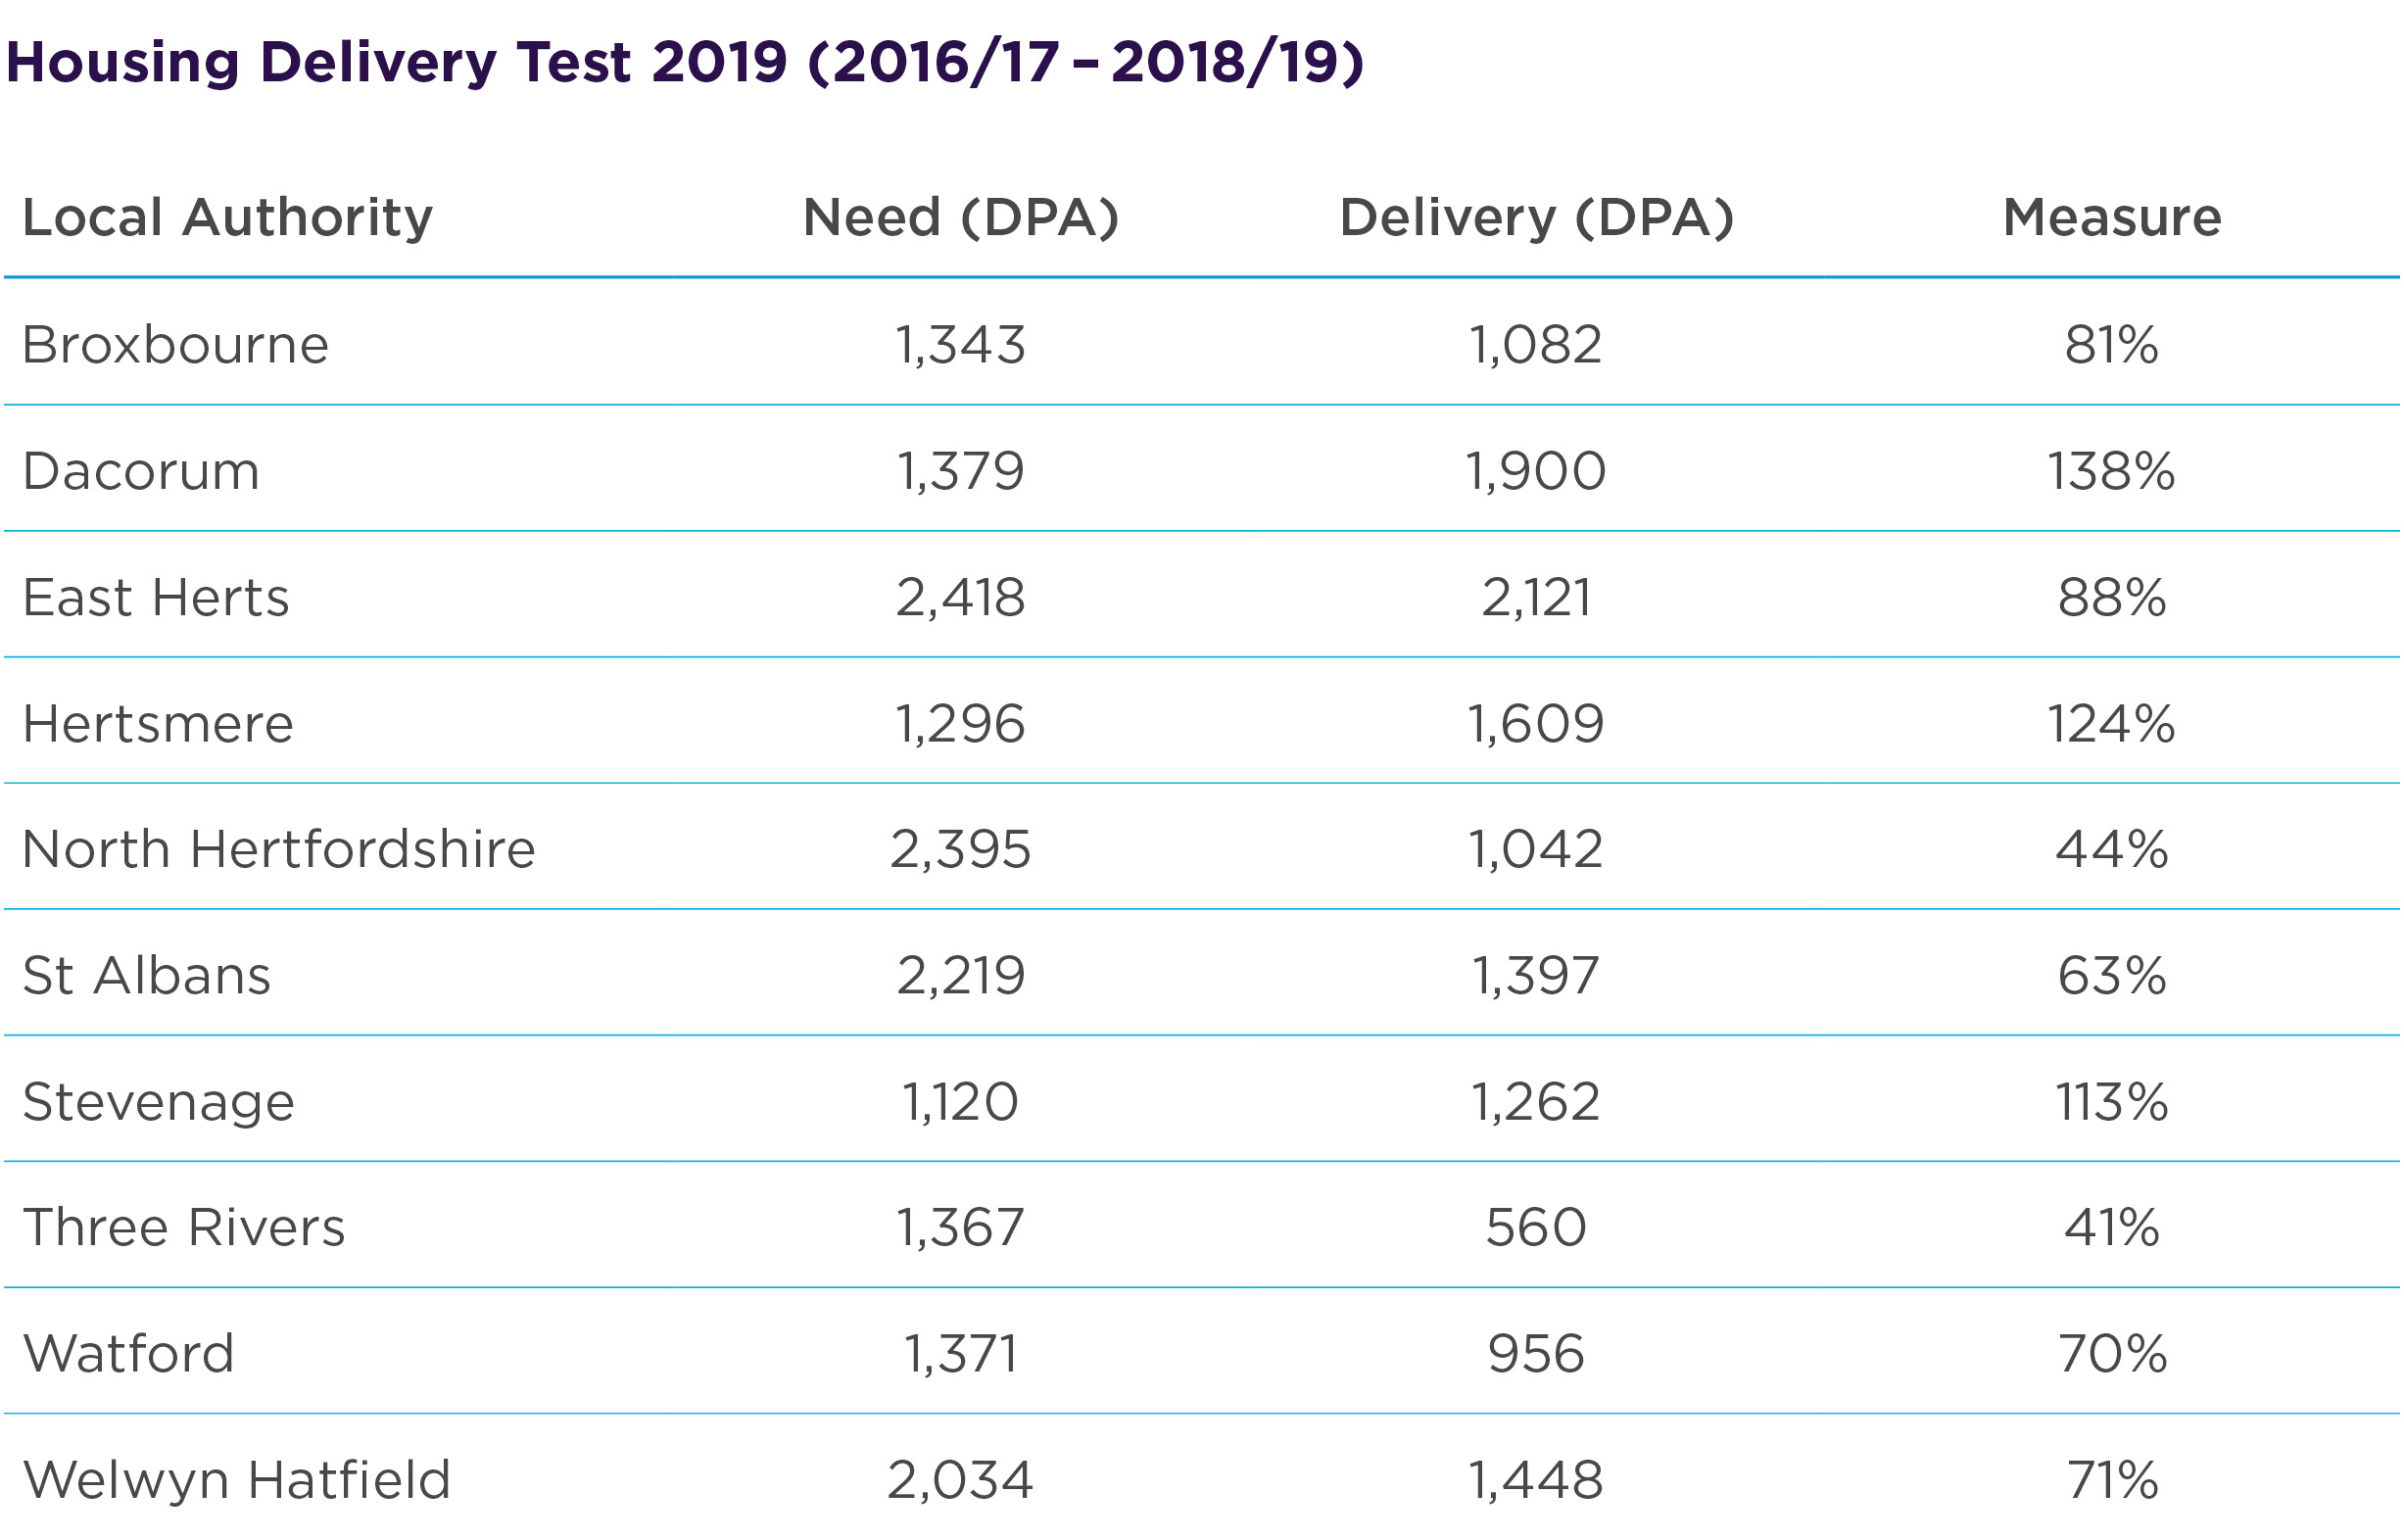Click the Need (DPA) column header
Image resolution: width=2404 pixels, height=1540 pixels.
pyautogui.click(x=960, y=217)
